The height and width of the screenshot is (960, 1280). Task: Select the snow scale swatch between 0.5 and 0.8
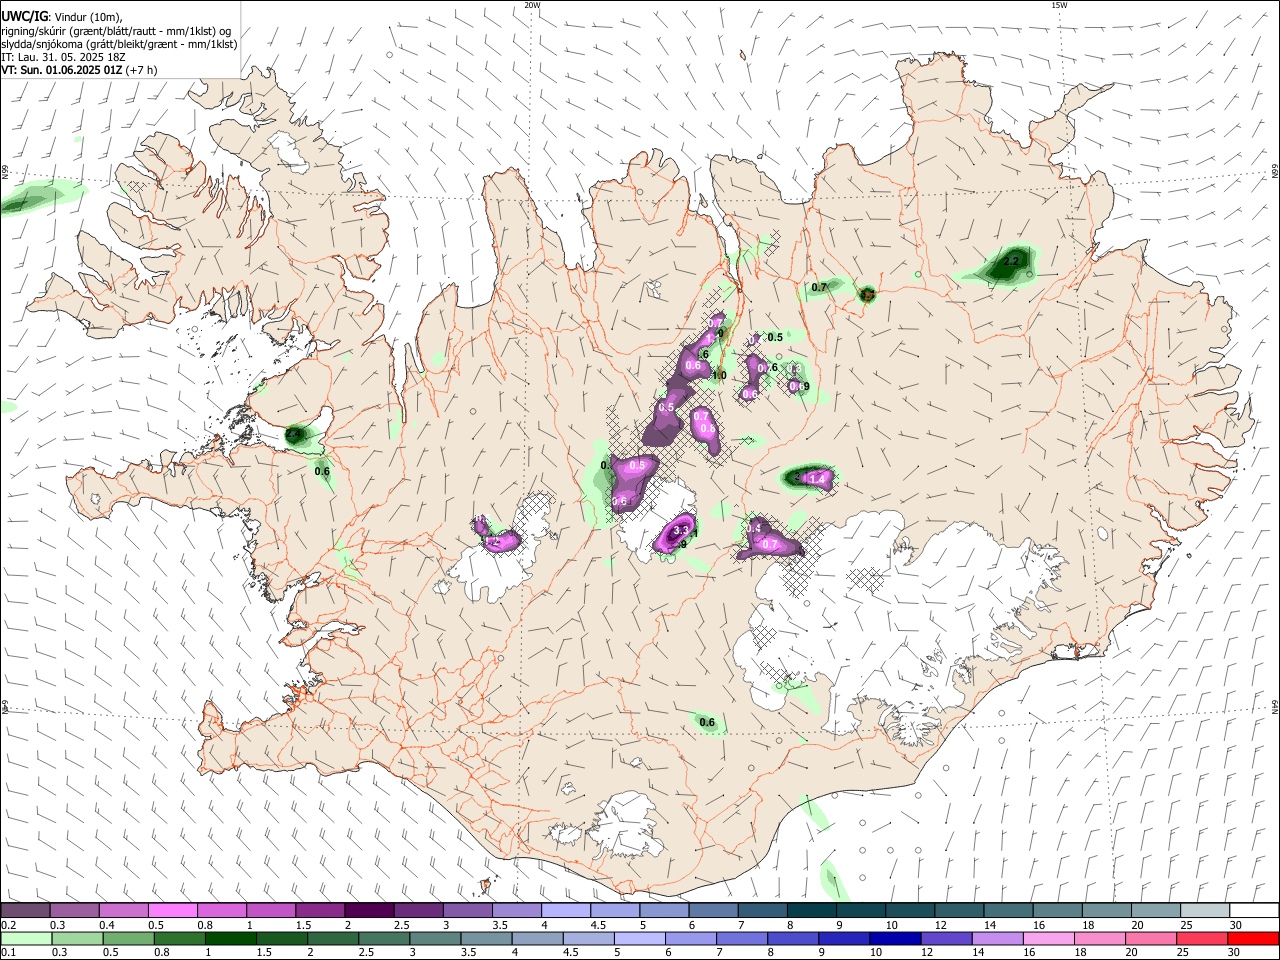[x=172, y=911]
